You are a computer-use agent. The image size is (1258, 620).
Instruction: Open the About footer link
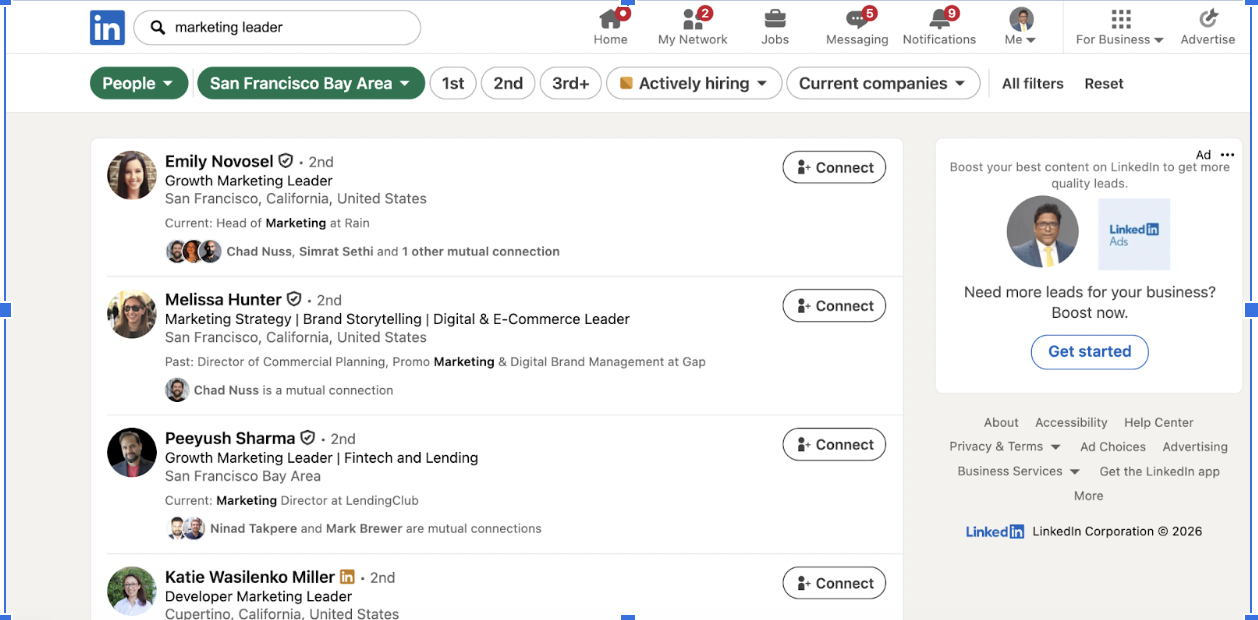point(1001,423)
